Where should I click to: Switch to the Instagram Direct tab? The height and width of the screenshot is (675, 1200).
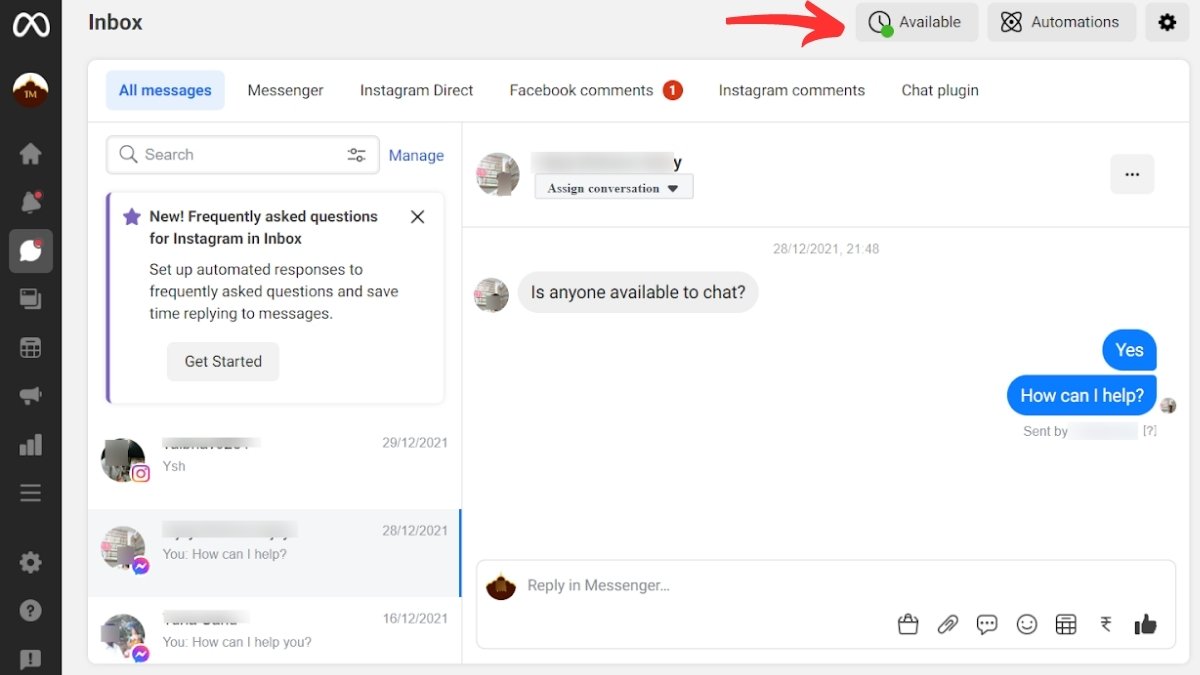click(416, 90)
